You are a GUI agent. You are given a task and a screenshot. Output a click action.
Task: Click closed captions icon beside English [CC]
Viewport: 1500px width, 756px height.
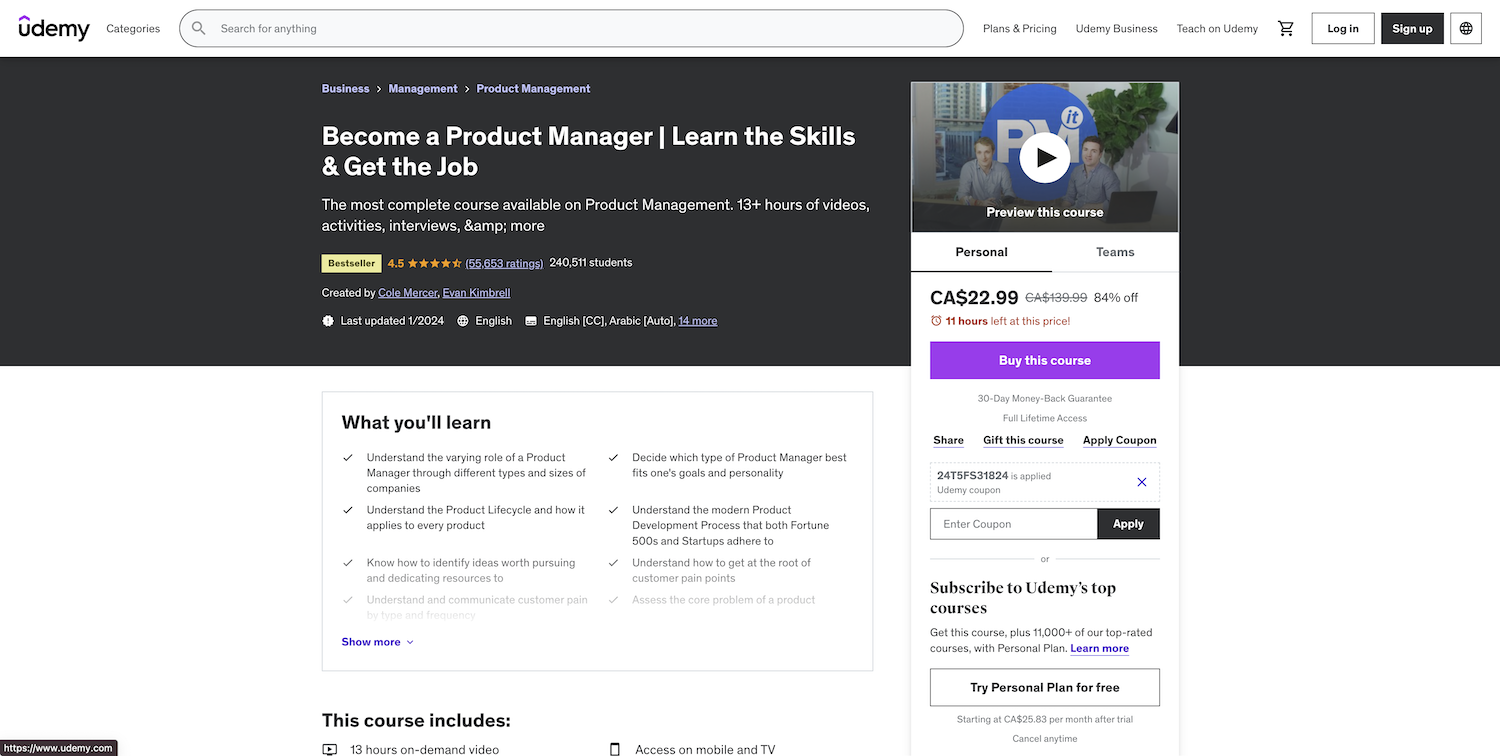531,321
